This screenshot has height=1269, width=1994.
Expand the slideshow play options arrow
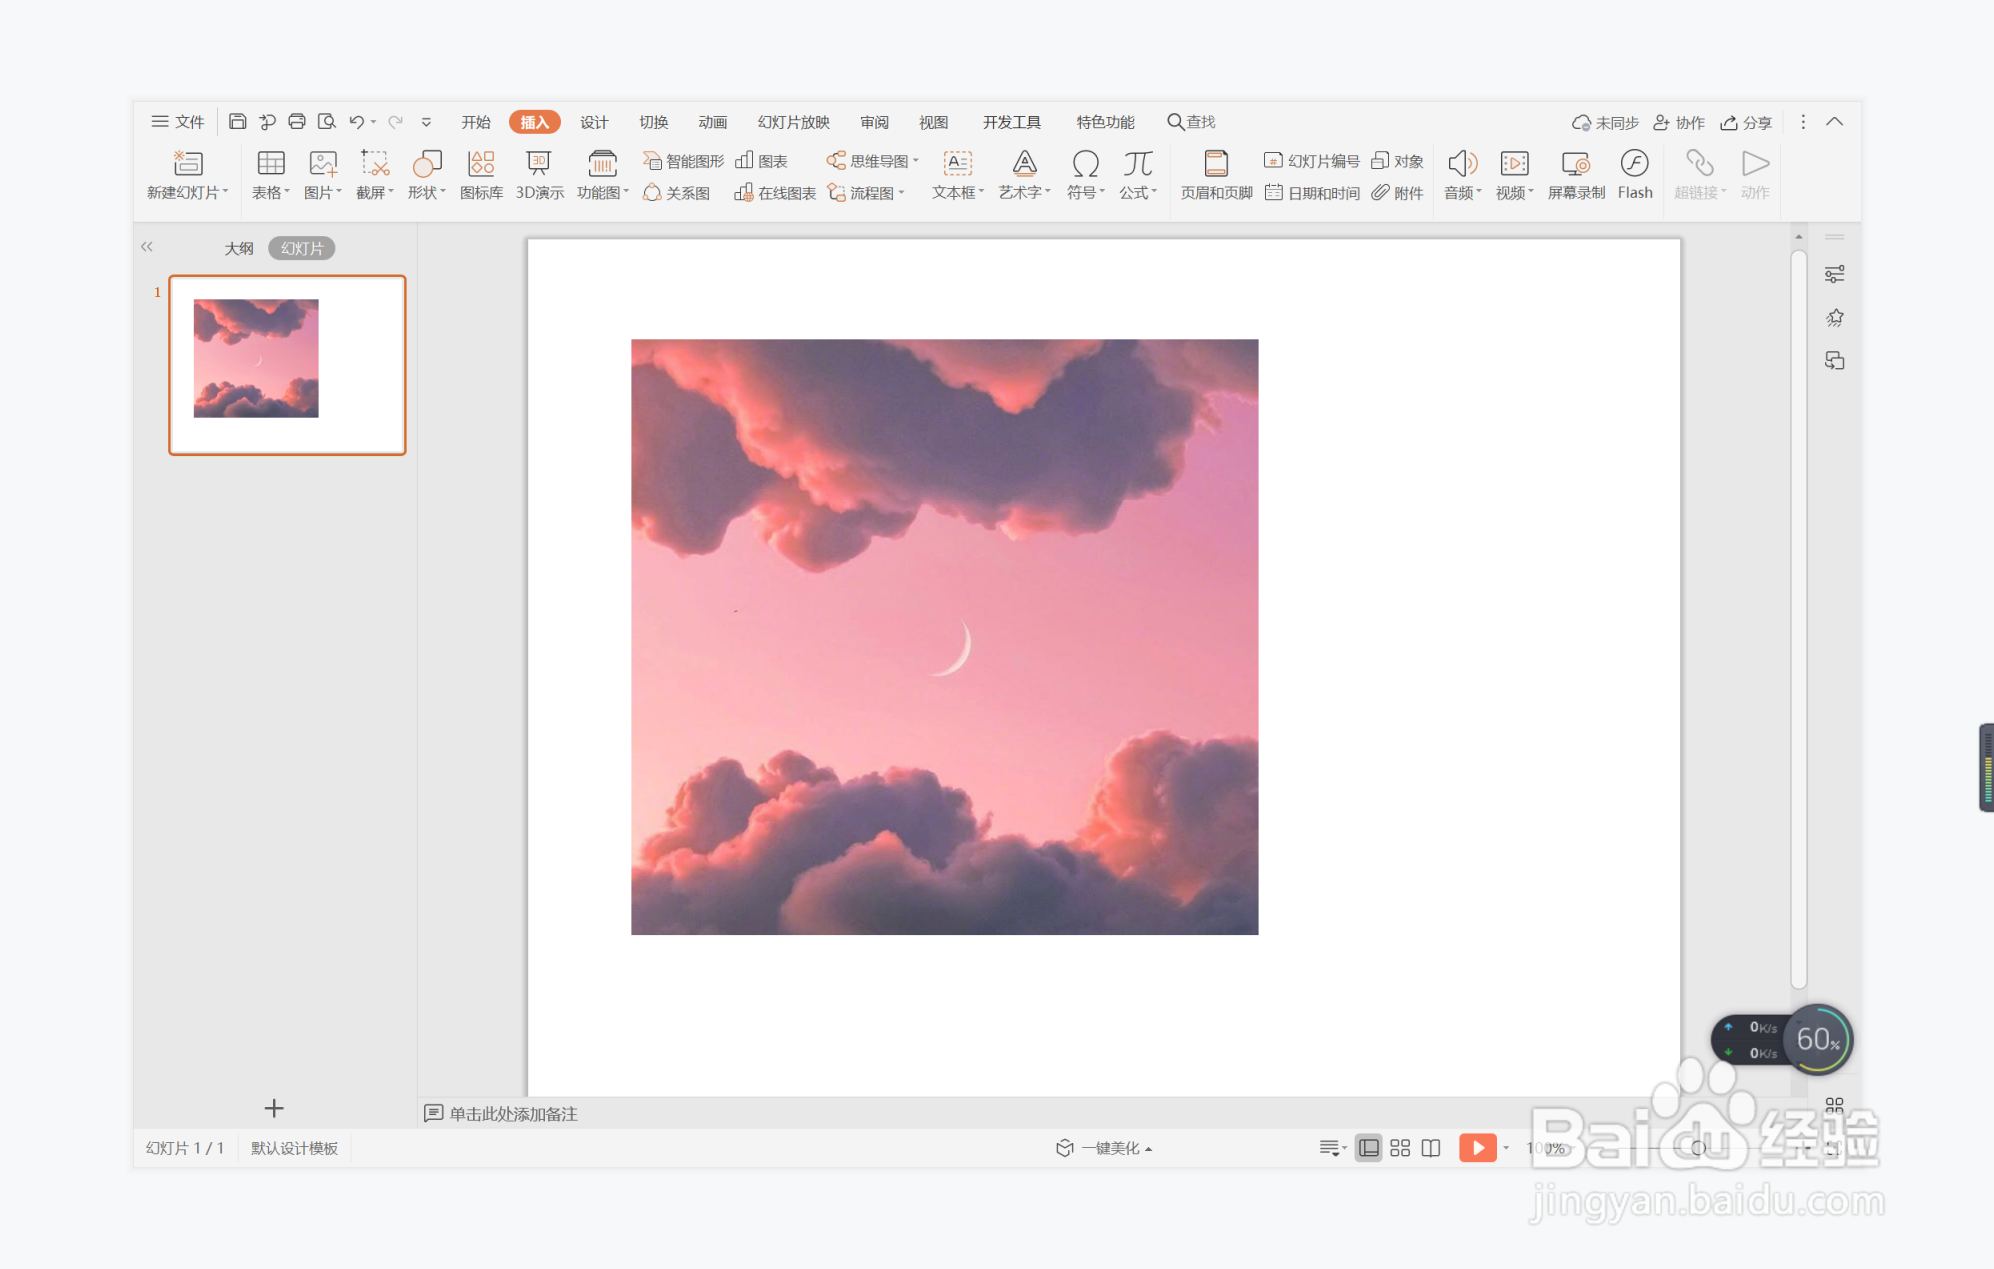[1506, 1148]
